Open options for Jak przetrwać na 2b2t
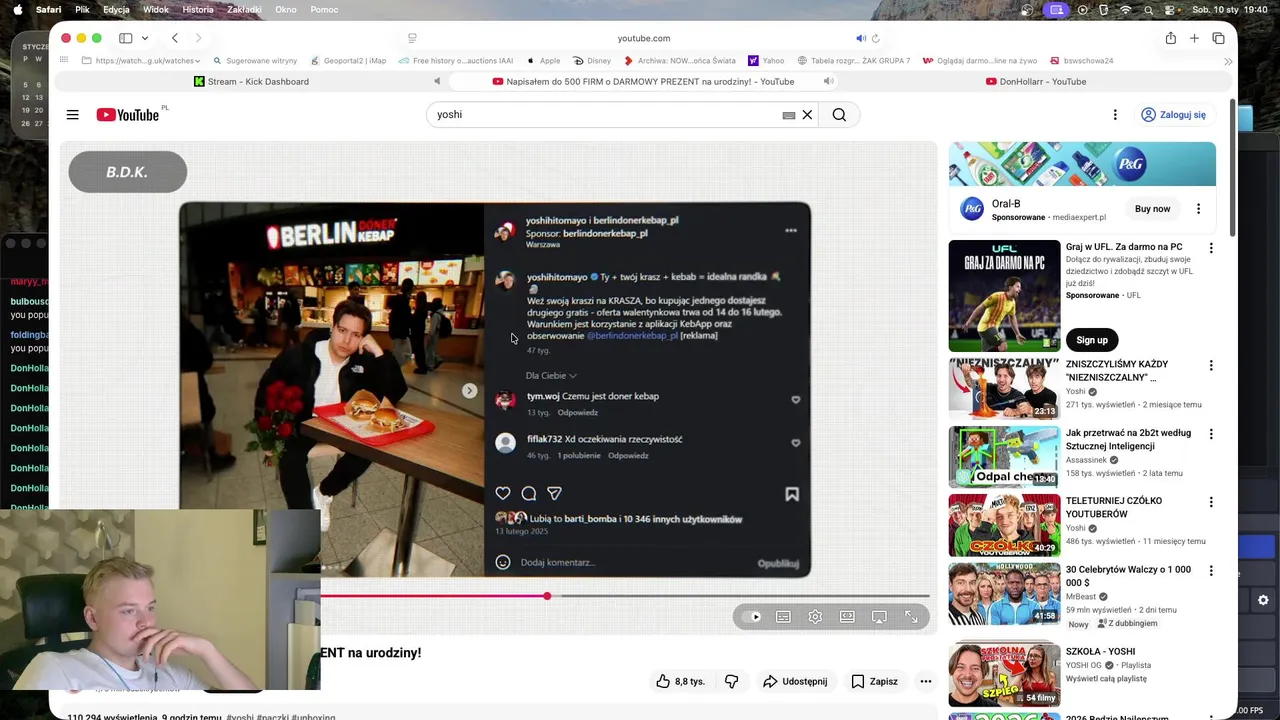Screen dimensions: 1280x720 point(1211,434)
